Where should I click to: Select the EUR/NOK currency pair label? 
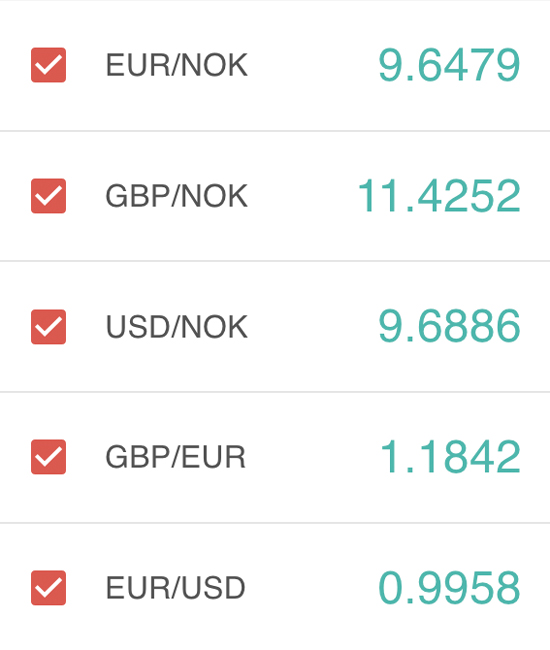tap(177, 65)
